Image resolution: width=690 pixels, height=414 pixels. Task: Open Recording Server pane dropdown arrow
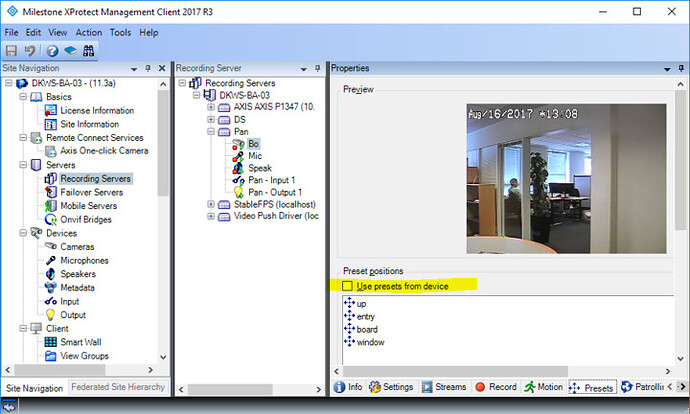[304, 69]
